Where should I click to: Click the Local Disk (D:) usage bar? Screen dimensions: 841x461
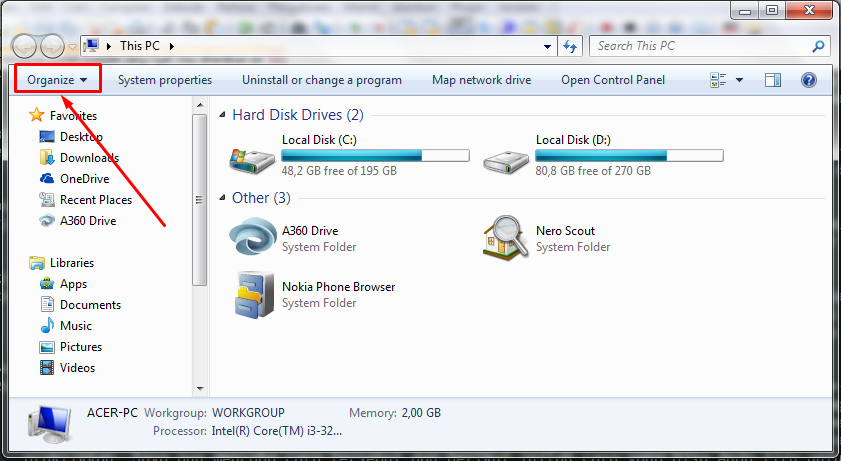click(629, 156)
